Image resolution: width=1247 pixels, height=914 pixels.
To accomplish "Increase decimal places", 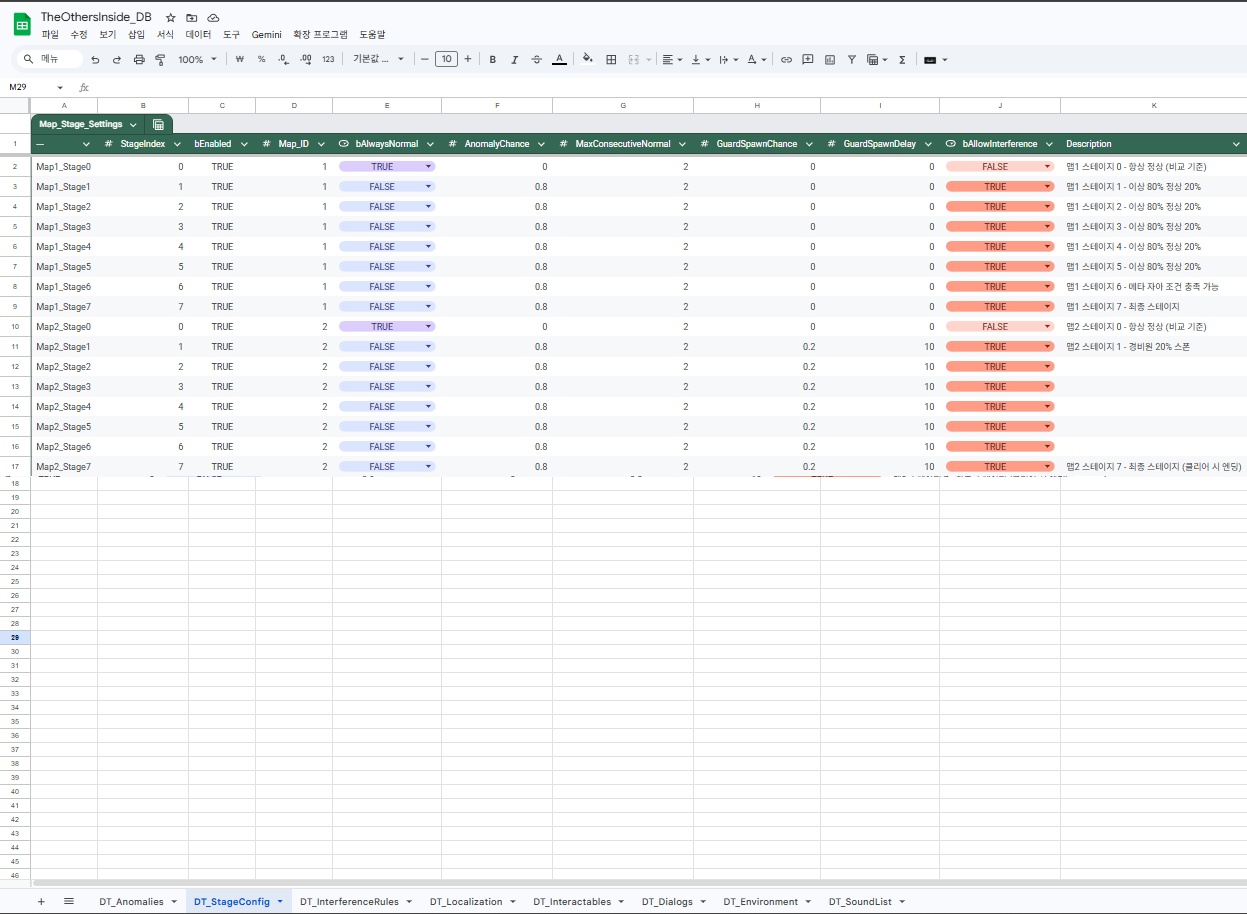I will [306, 60].
